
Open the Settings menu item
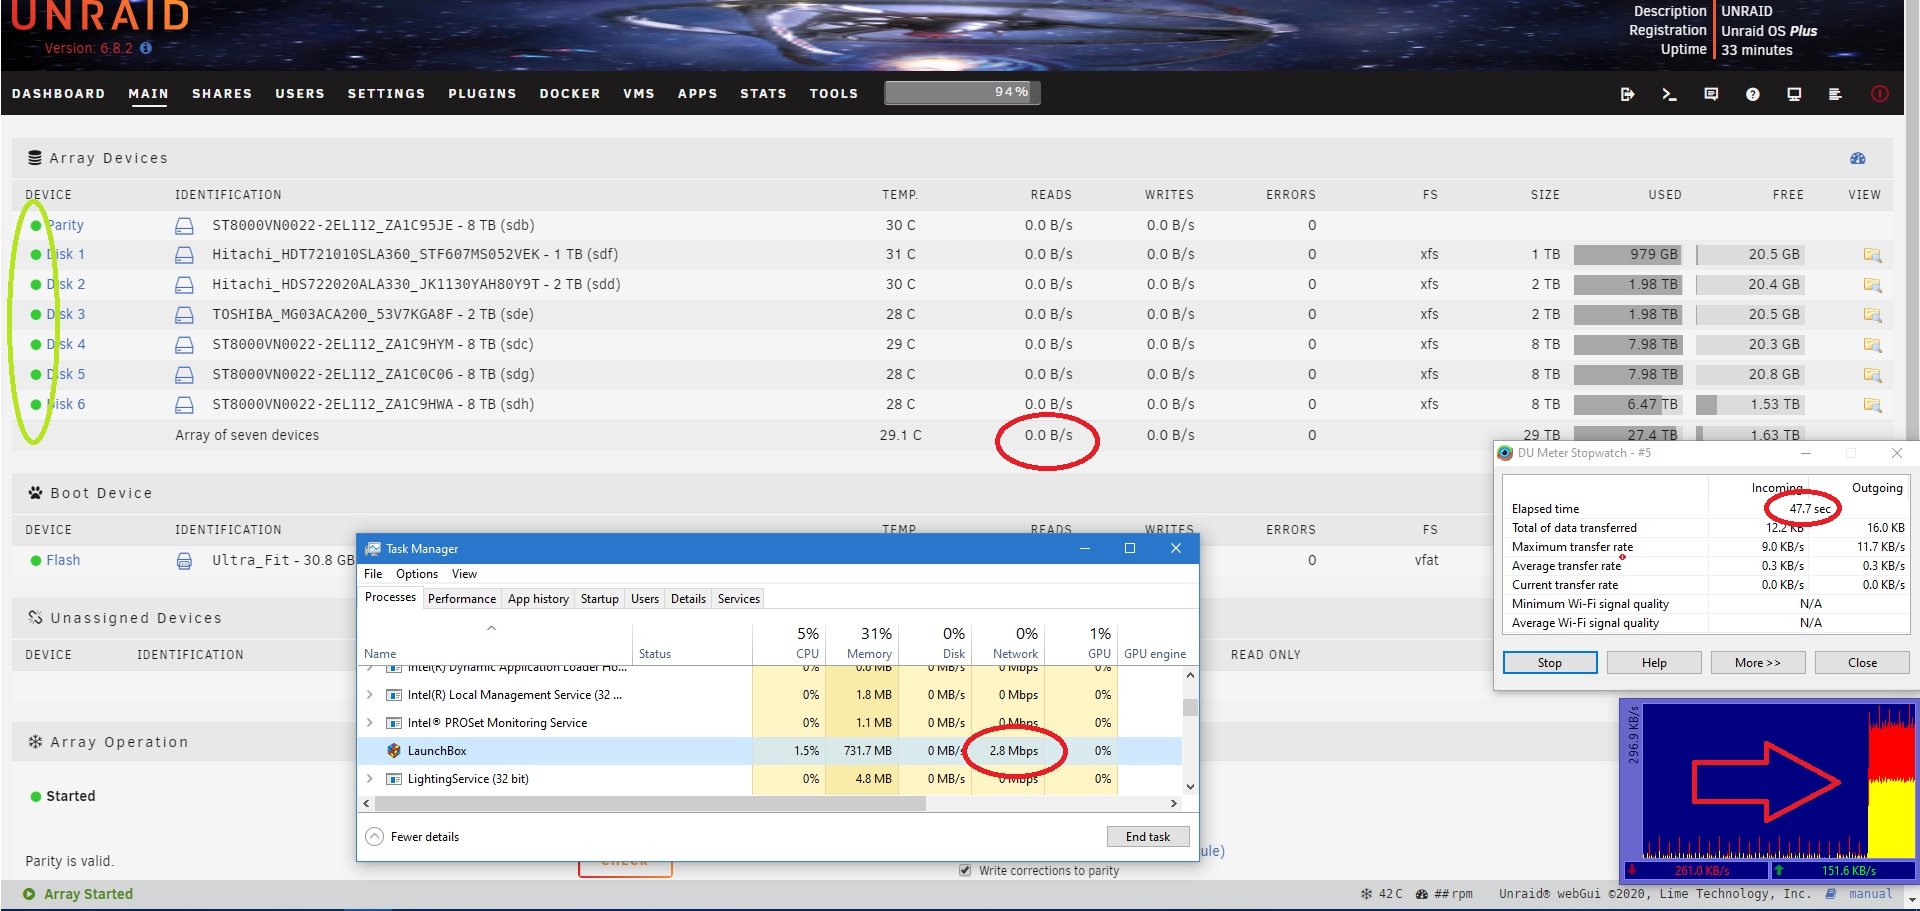(x=386, y=94)
